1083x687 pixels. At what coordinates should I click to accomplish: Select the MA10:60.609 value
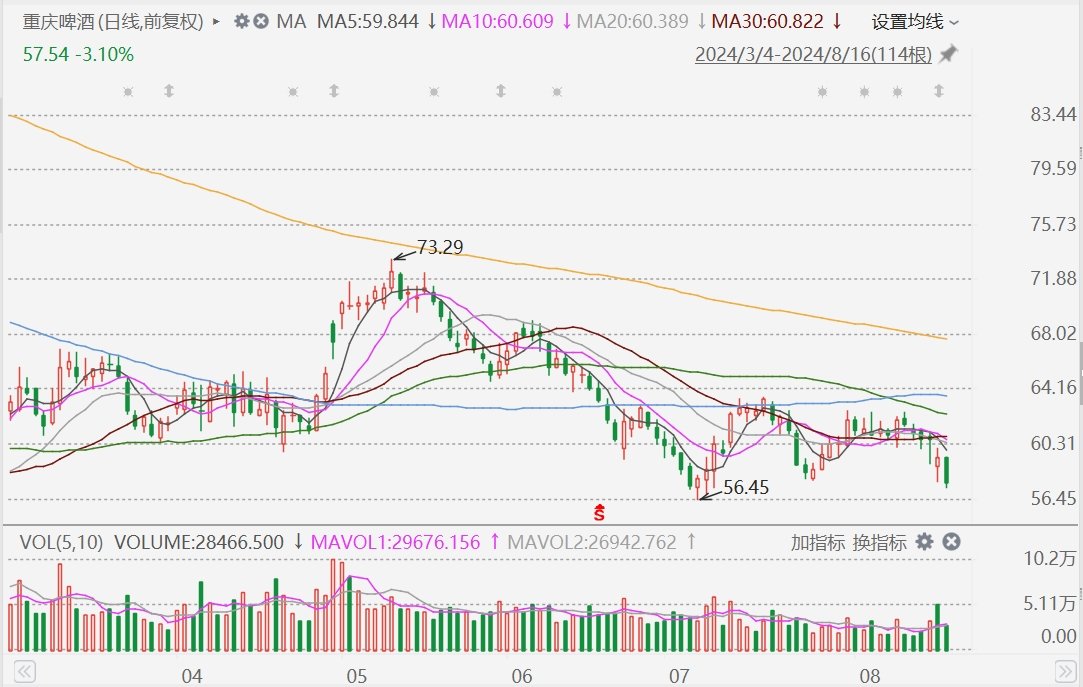pyautogui.click(x=497, y=22)
